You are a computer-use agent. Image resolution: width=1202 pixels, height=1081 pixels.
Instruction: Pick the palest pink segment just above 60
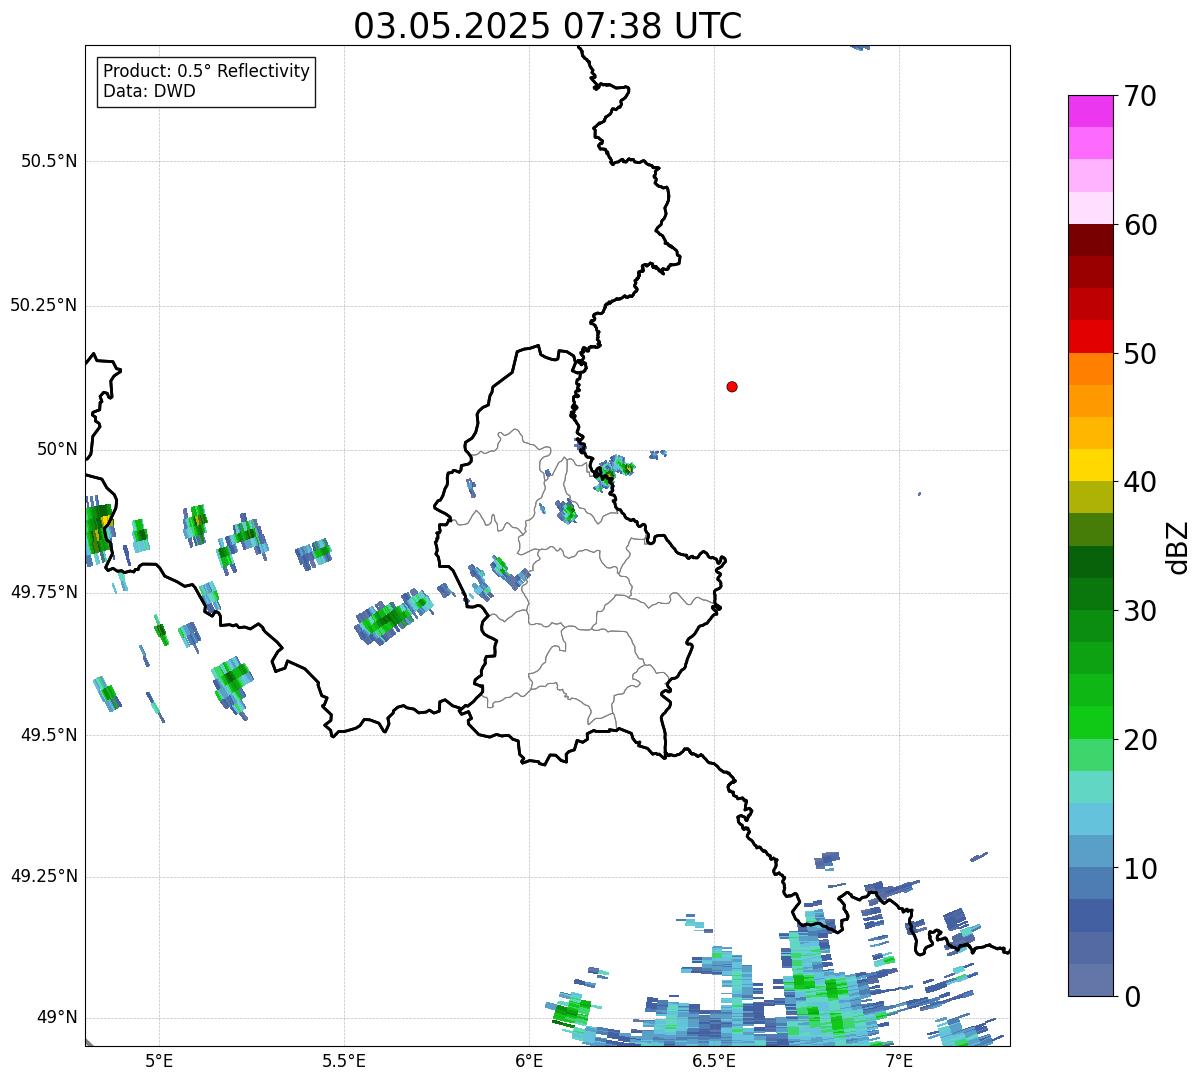point(1090,208)
